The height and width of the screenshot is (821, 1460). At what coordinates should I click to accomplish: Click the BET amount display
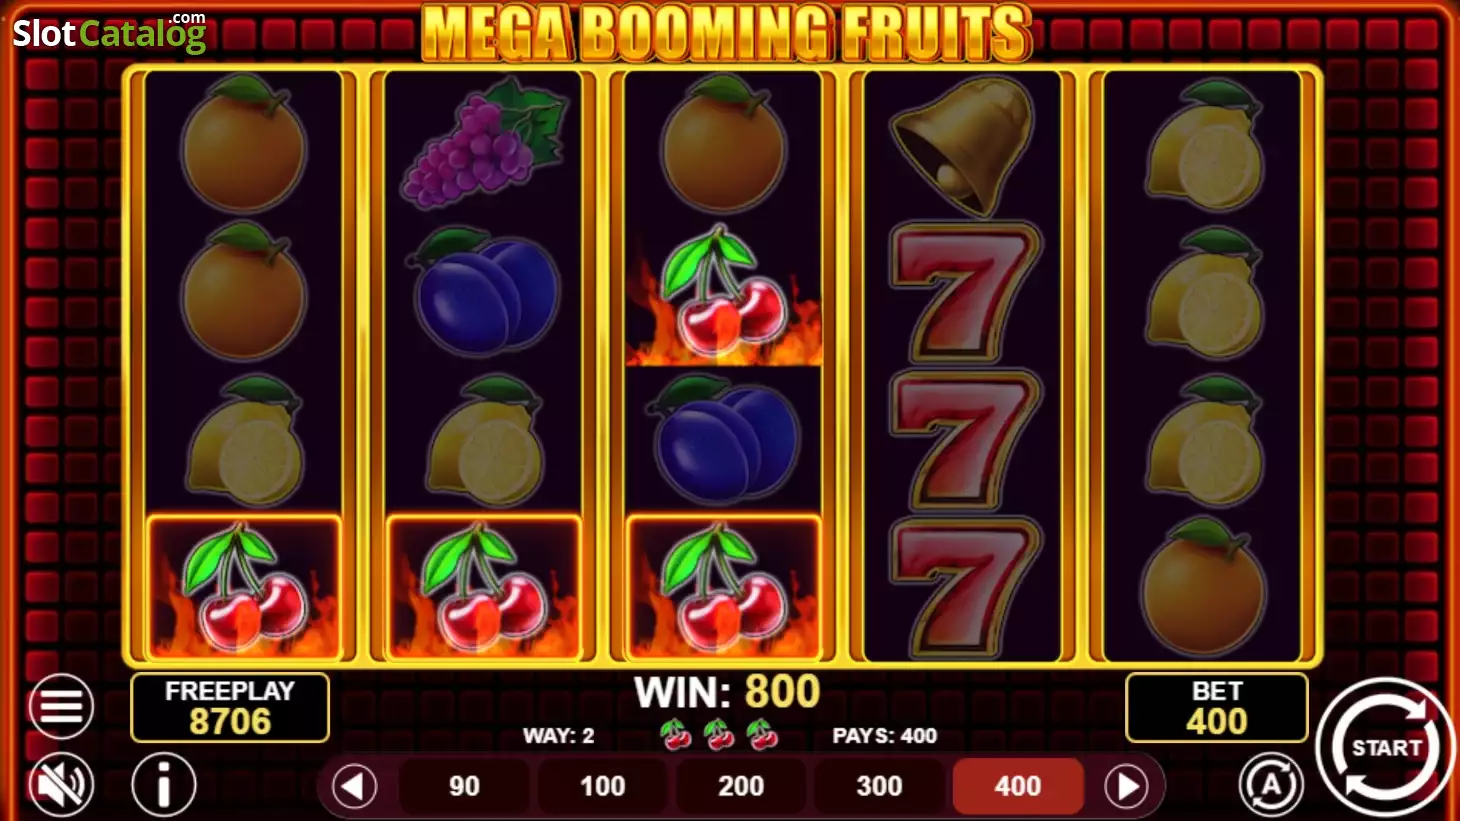pyautogui.click(x=1216, y=707)
